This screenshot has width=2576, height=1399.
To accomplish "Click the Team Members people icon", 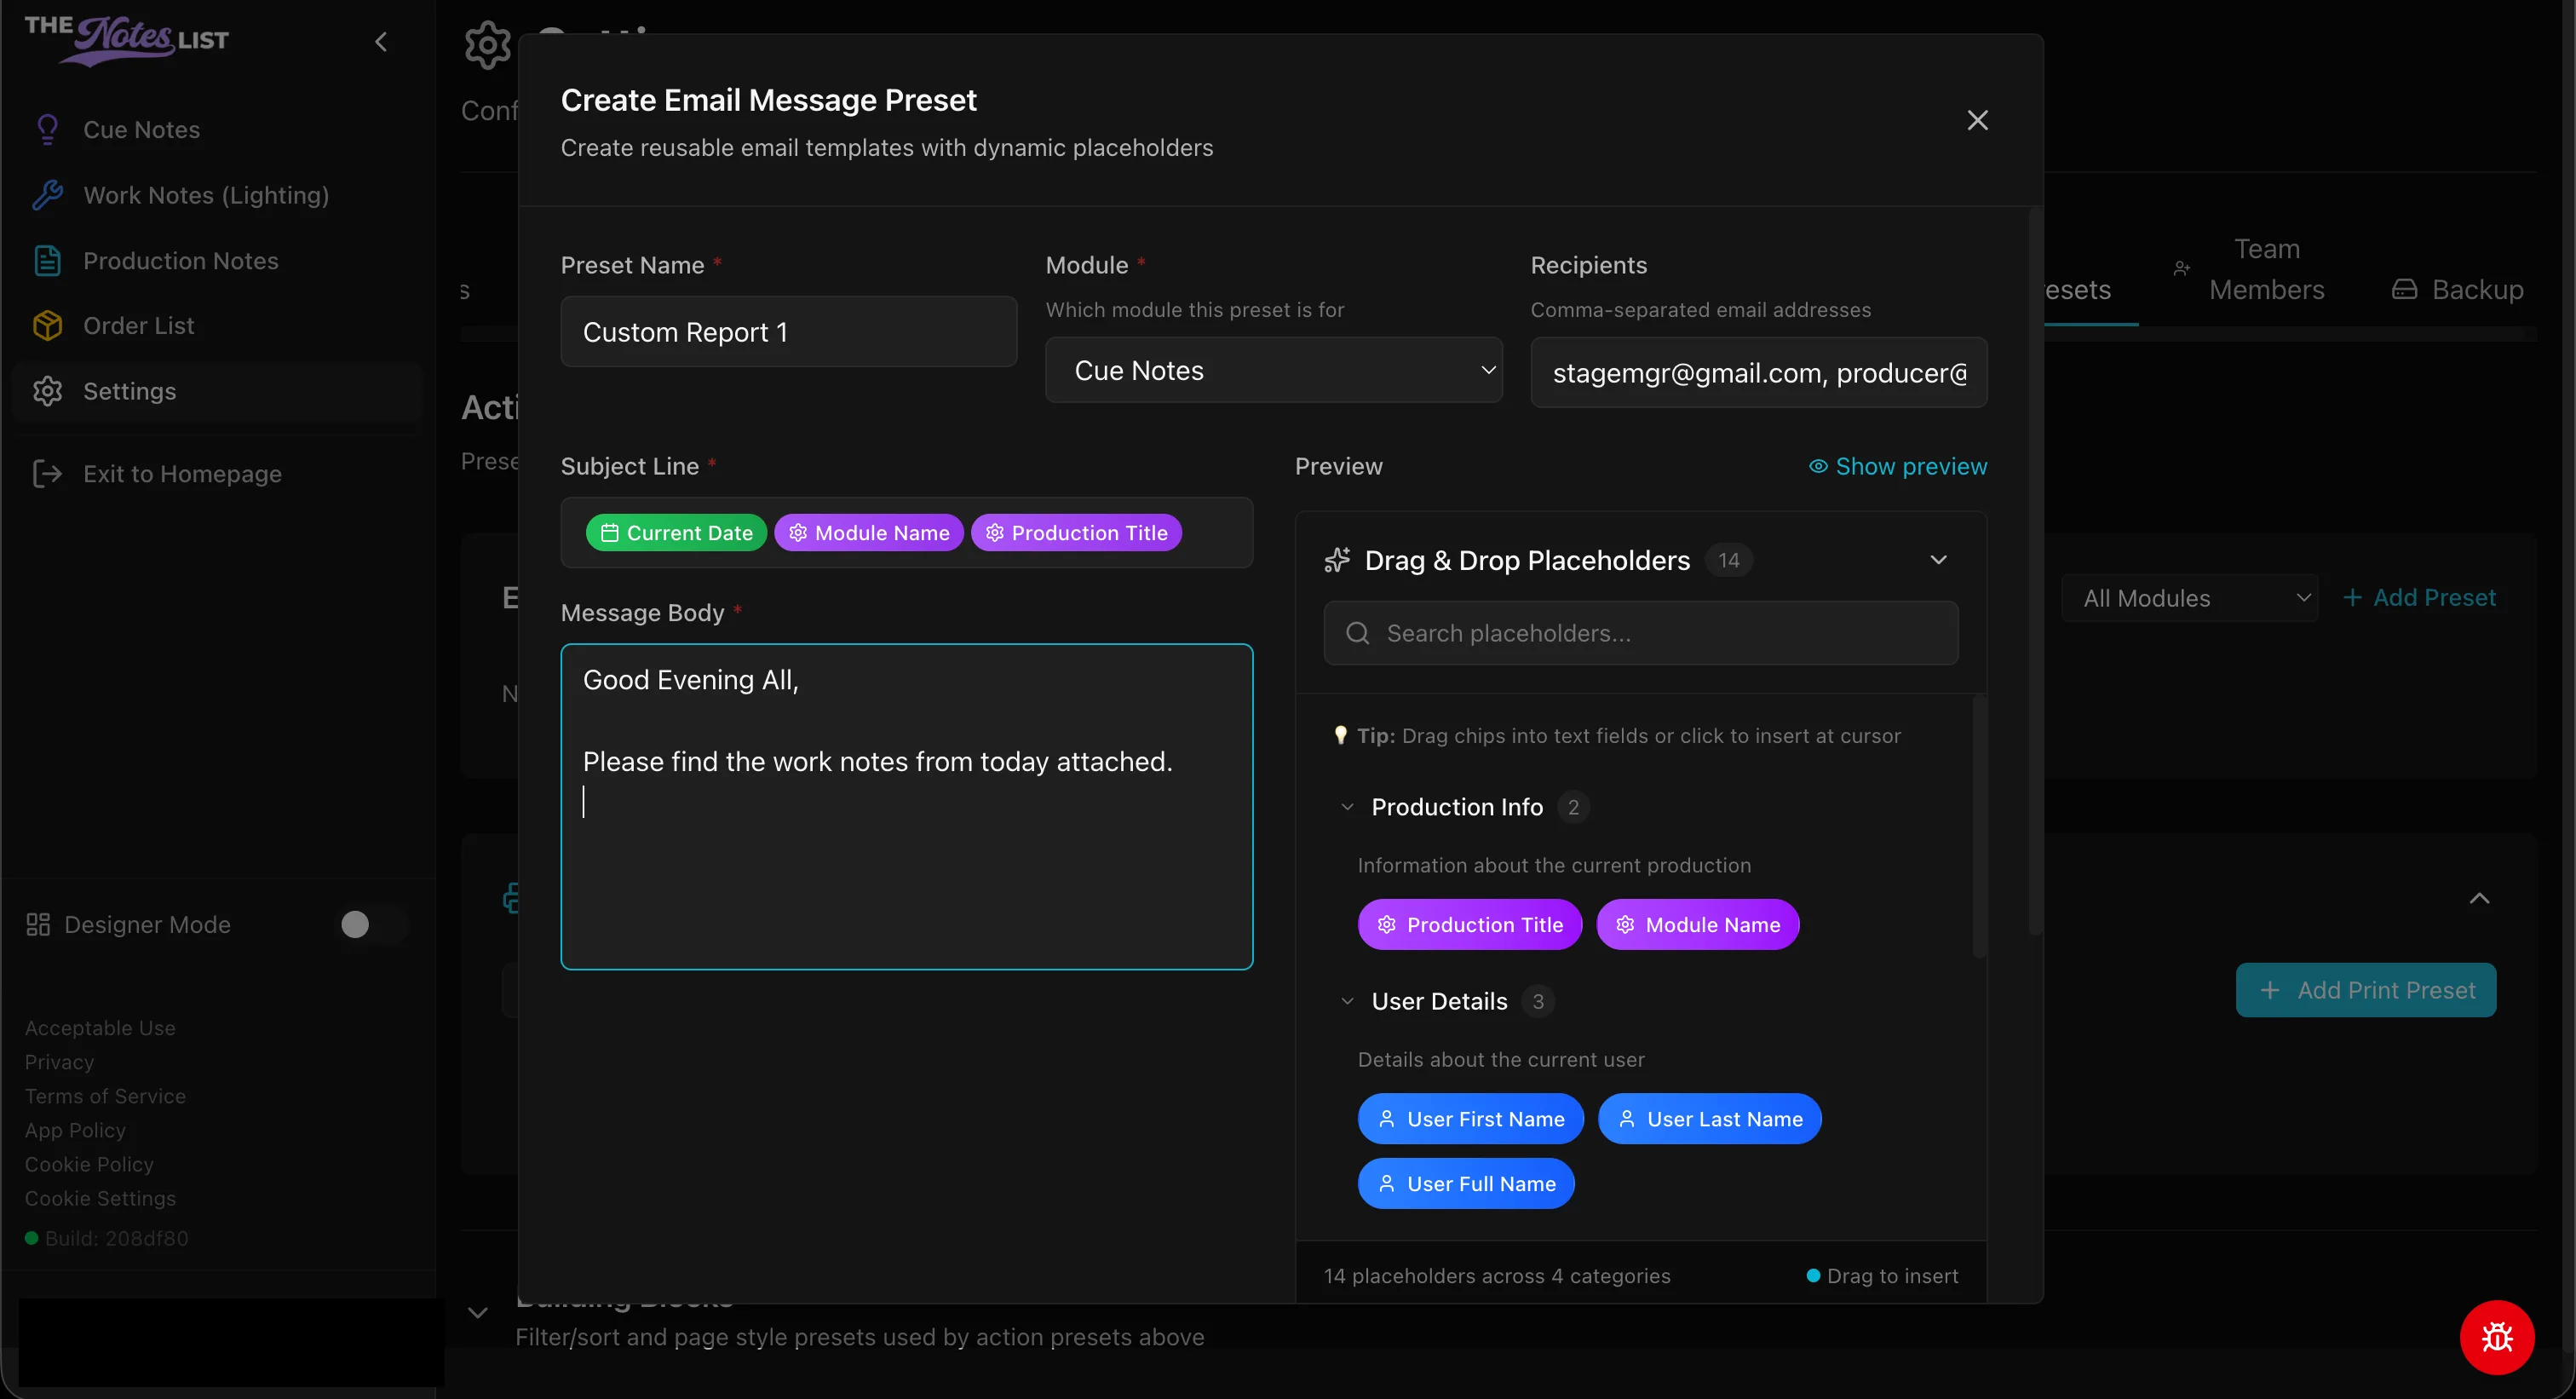I will (x=2182, y=268).
